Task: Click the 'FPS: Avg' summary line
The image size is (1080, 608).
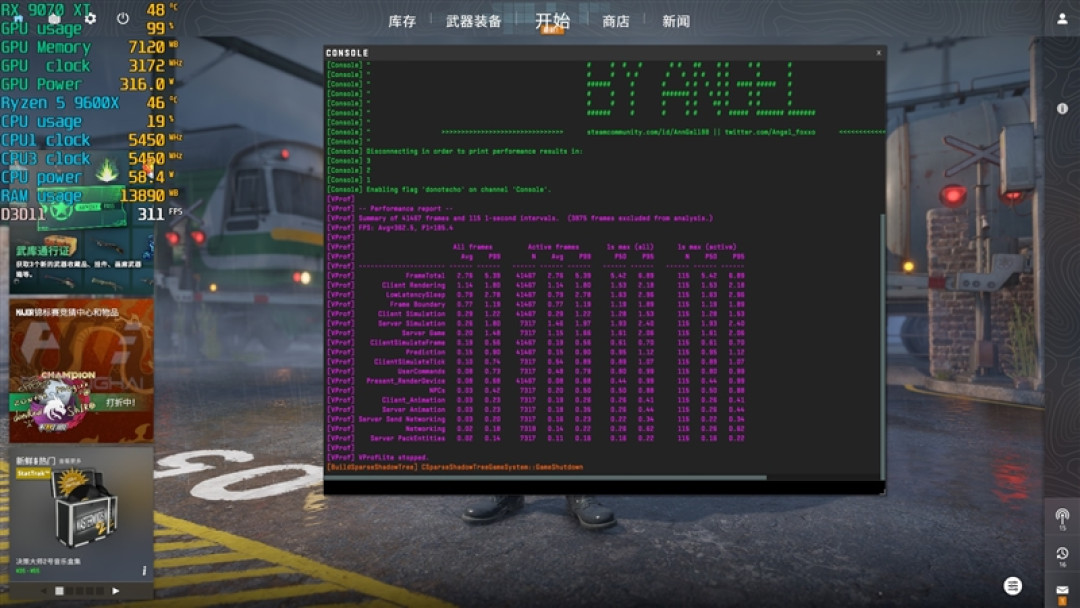Action: pyautogui.click(x=406, y=228)
